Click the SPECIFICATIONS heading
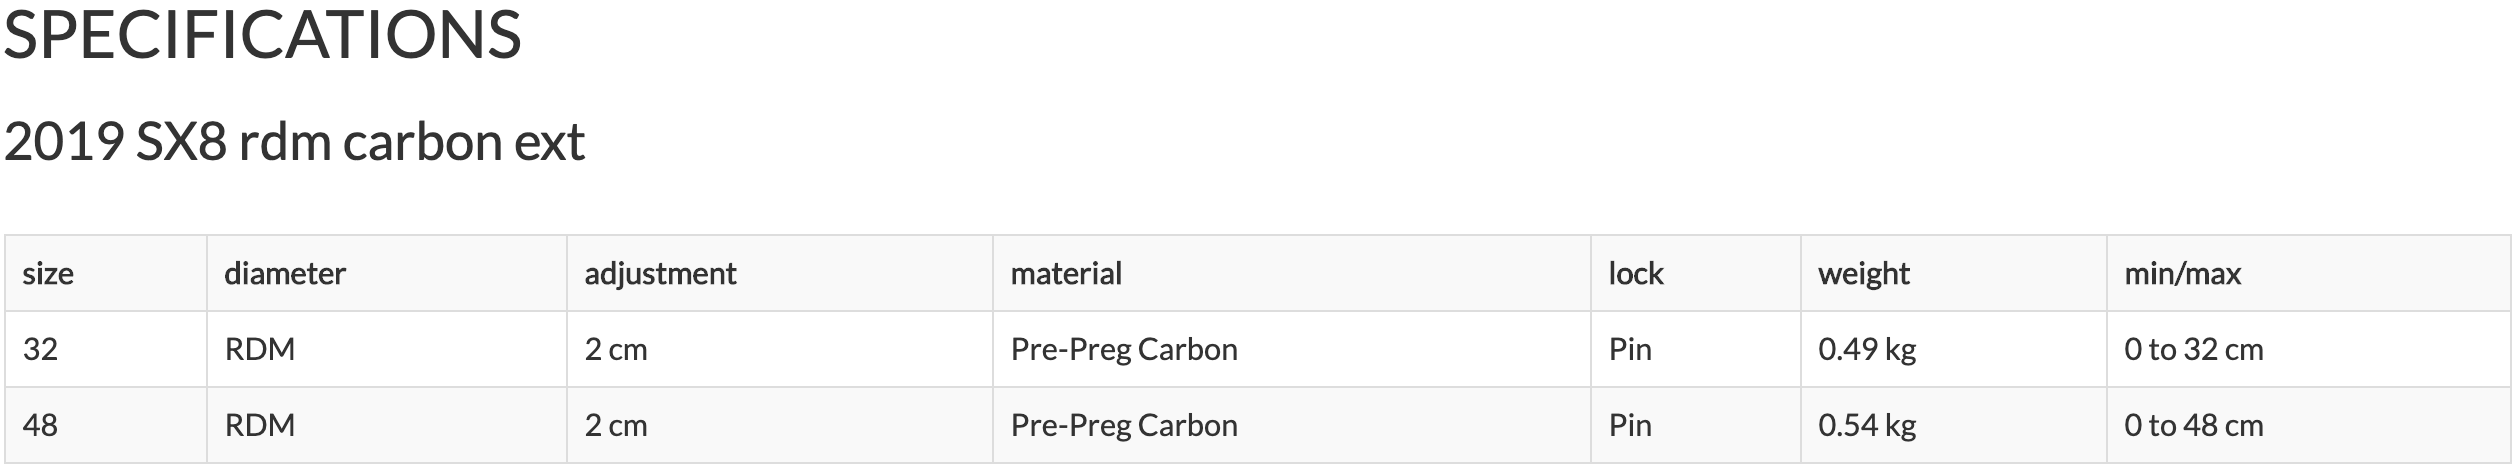This screenshot has width=2516, height=470. coord(262,36)
